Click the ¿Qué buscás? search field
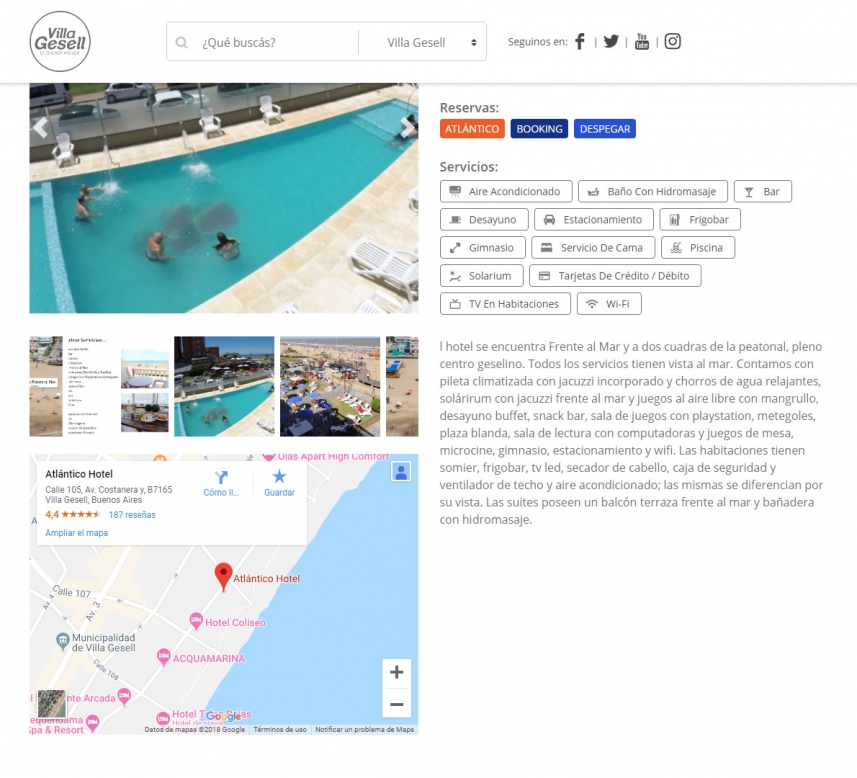 [263, 42]
